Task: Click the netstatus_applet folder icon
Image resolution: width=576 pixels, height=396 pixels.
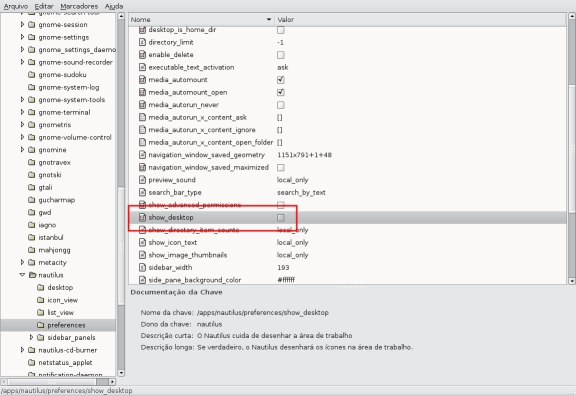Action: pos(32,363)
